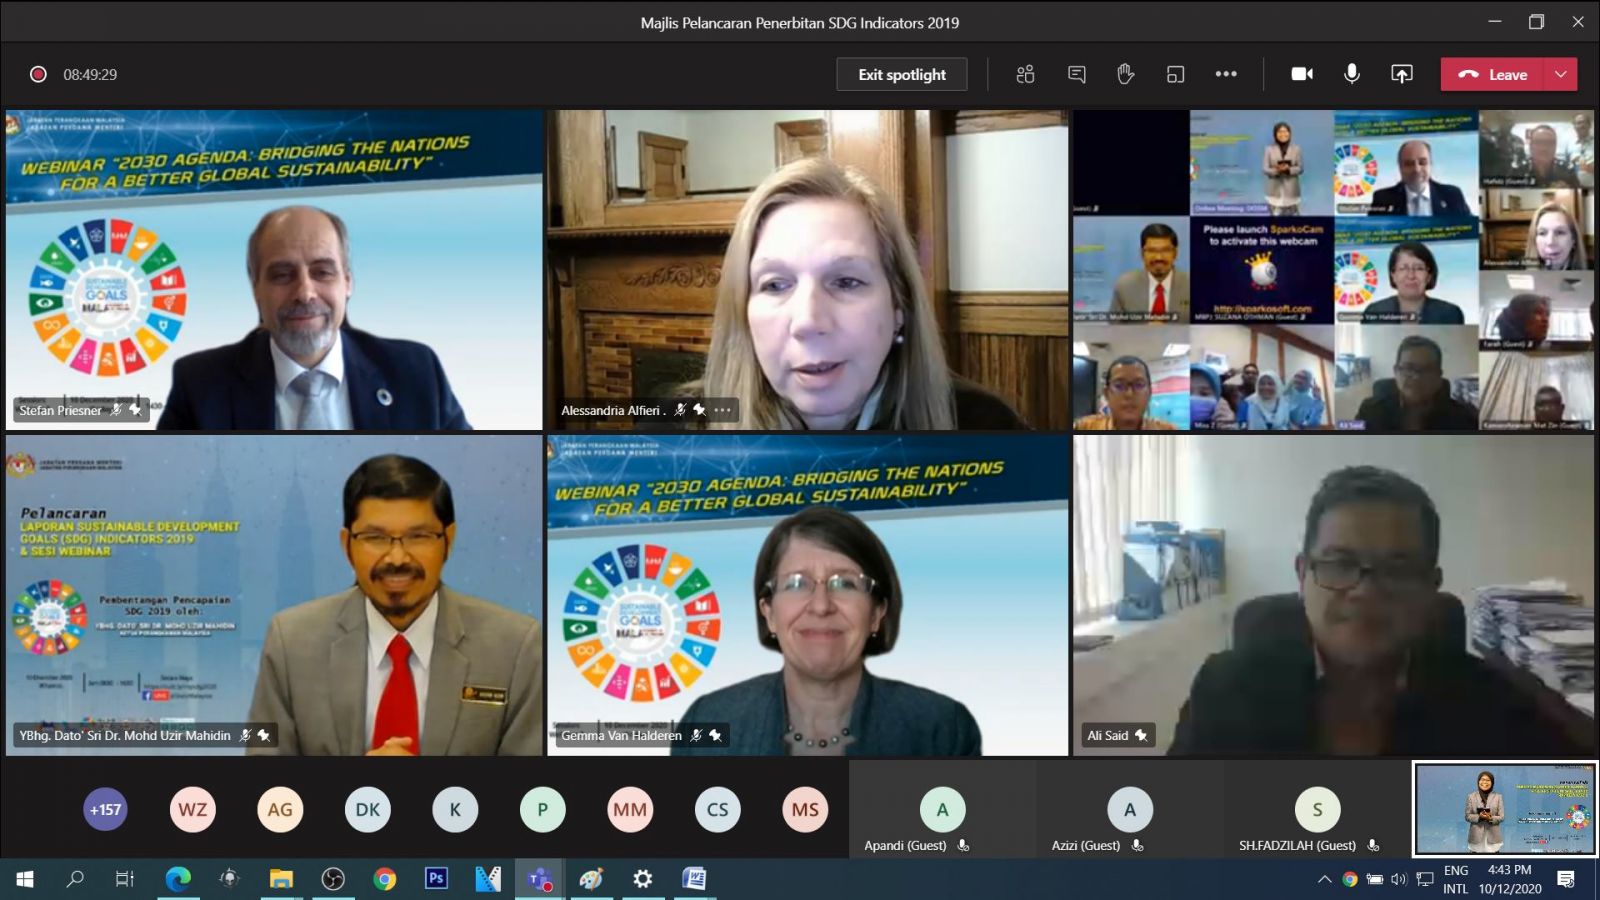
Task: Adjust the system volume speaker icon
Action: pyautogui.click(x=1398, y=879)
